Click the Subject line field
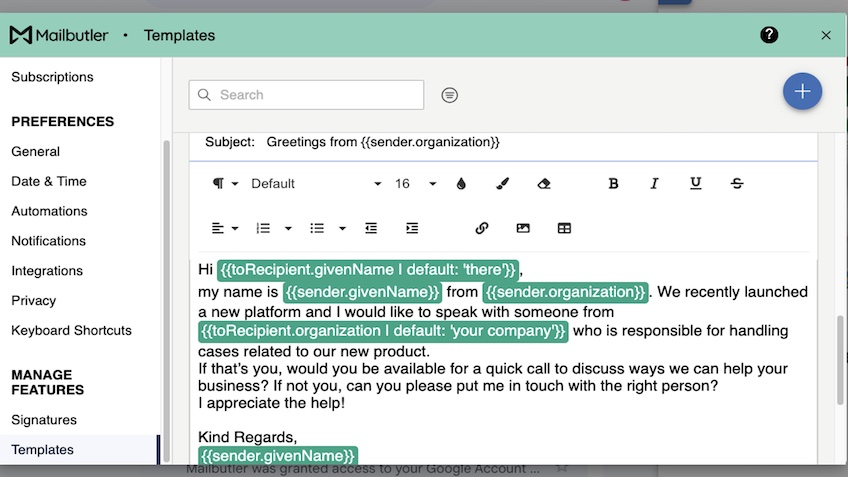Image resolution: width=848 pixels, height=477 pixels. [503, 142]
